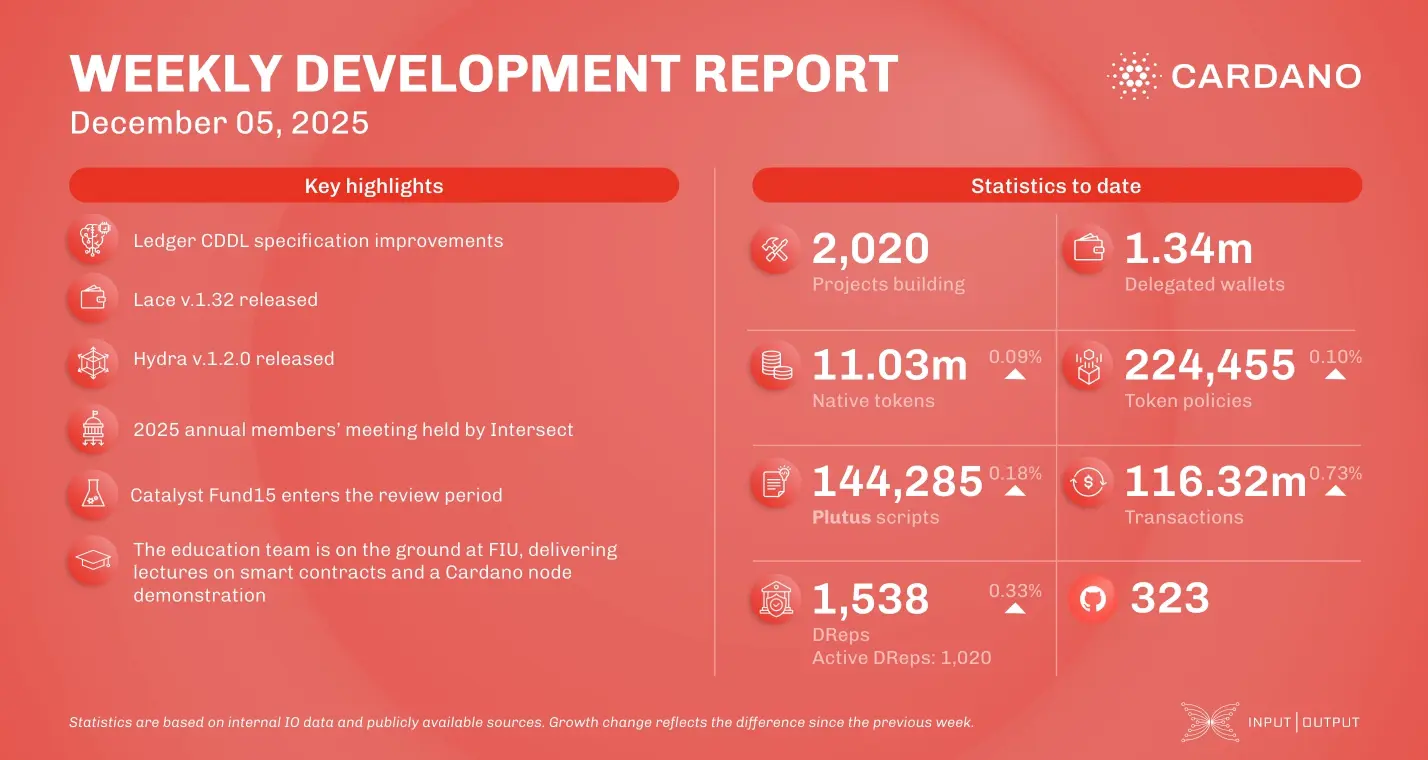Image resolution: width=1428 pixels, height=760 pixels.
Task: Open the Input Output logo link
Action: (x=1271, y=722)
